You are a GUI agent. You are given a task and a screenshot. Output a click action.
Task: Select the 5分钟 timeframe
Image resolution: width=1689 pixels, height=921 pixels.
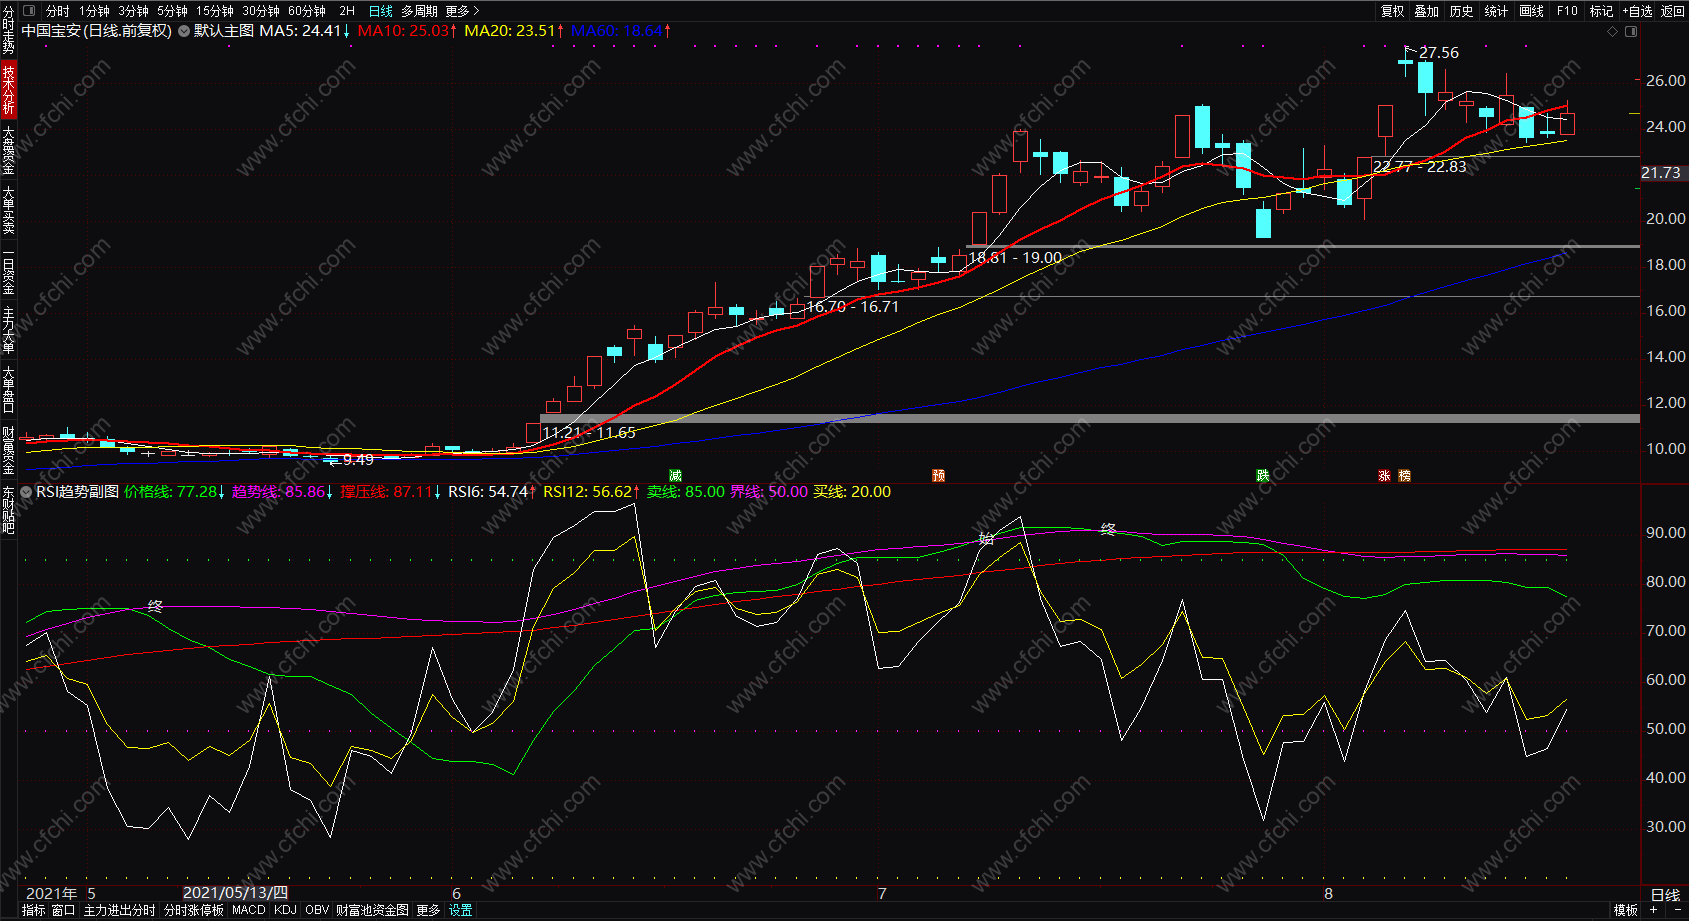[172, 11]
